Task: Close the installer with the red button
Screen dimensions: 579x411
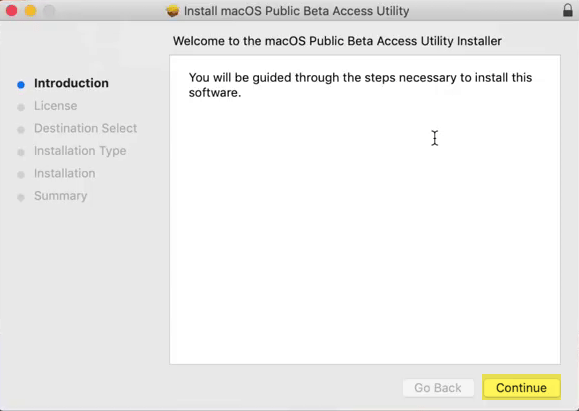Action: [12, 11]
